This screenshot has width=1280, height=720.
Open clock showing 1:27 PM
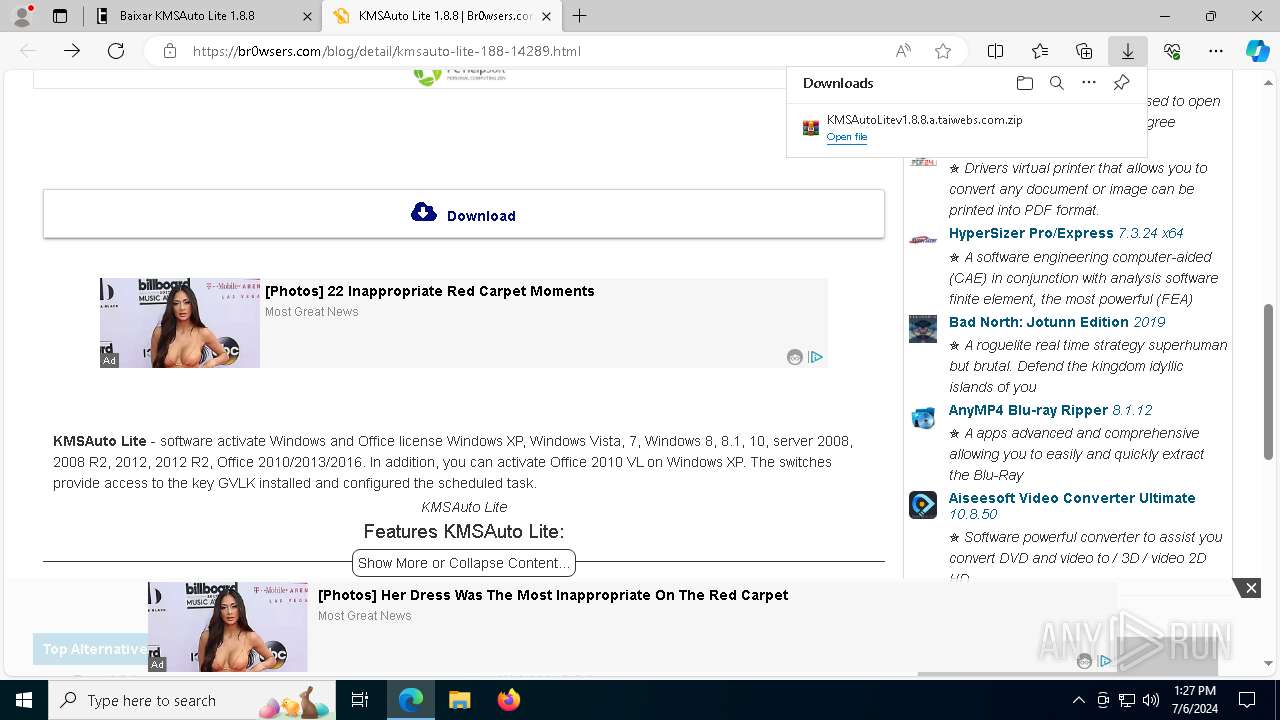1194,700
